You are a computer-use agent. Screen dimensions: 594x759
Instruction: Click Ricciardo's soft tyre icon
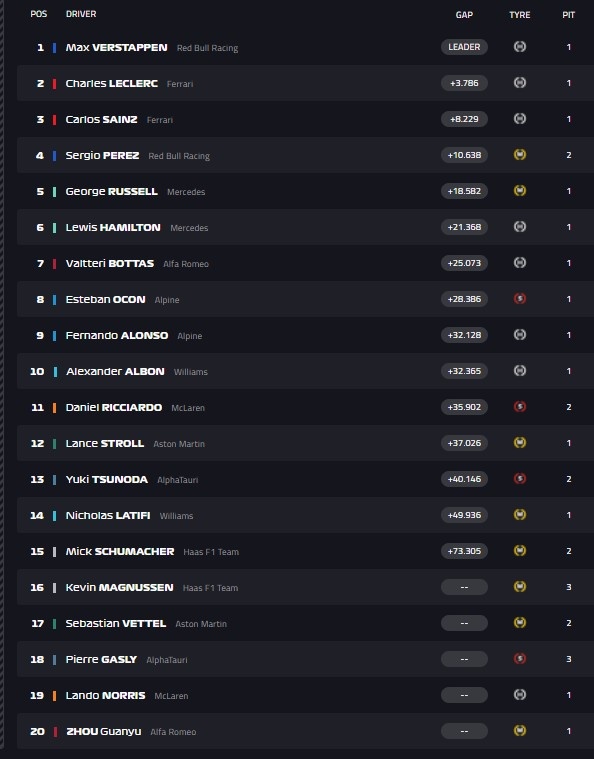coord(519,407)
